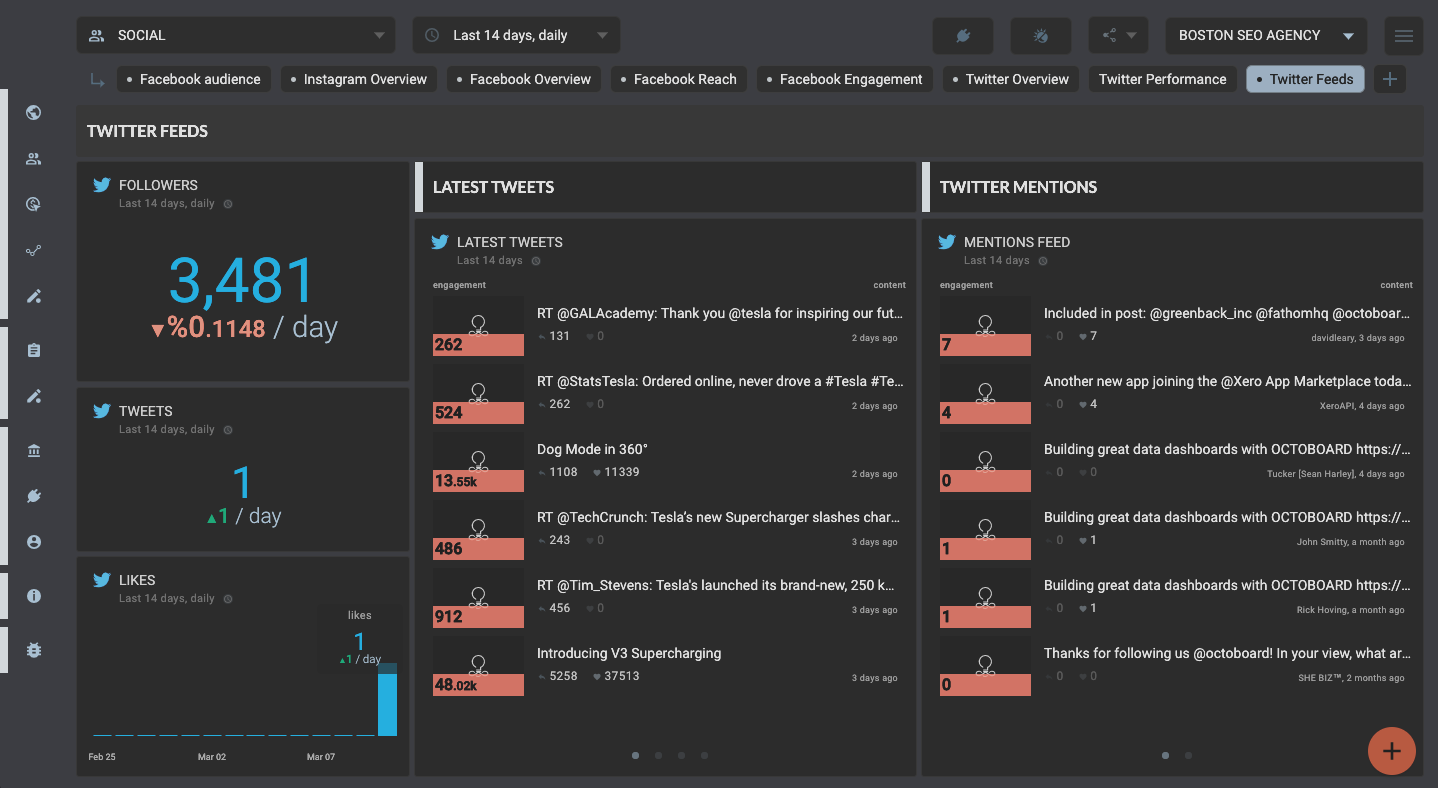Go to fourth page dot of Latest Tweets
The height and width of the screenshot is (788, 1438).
tap(705, 756)
